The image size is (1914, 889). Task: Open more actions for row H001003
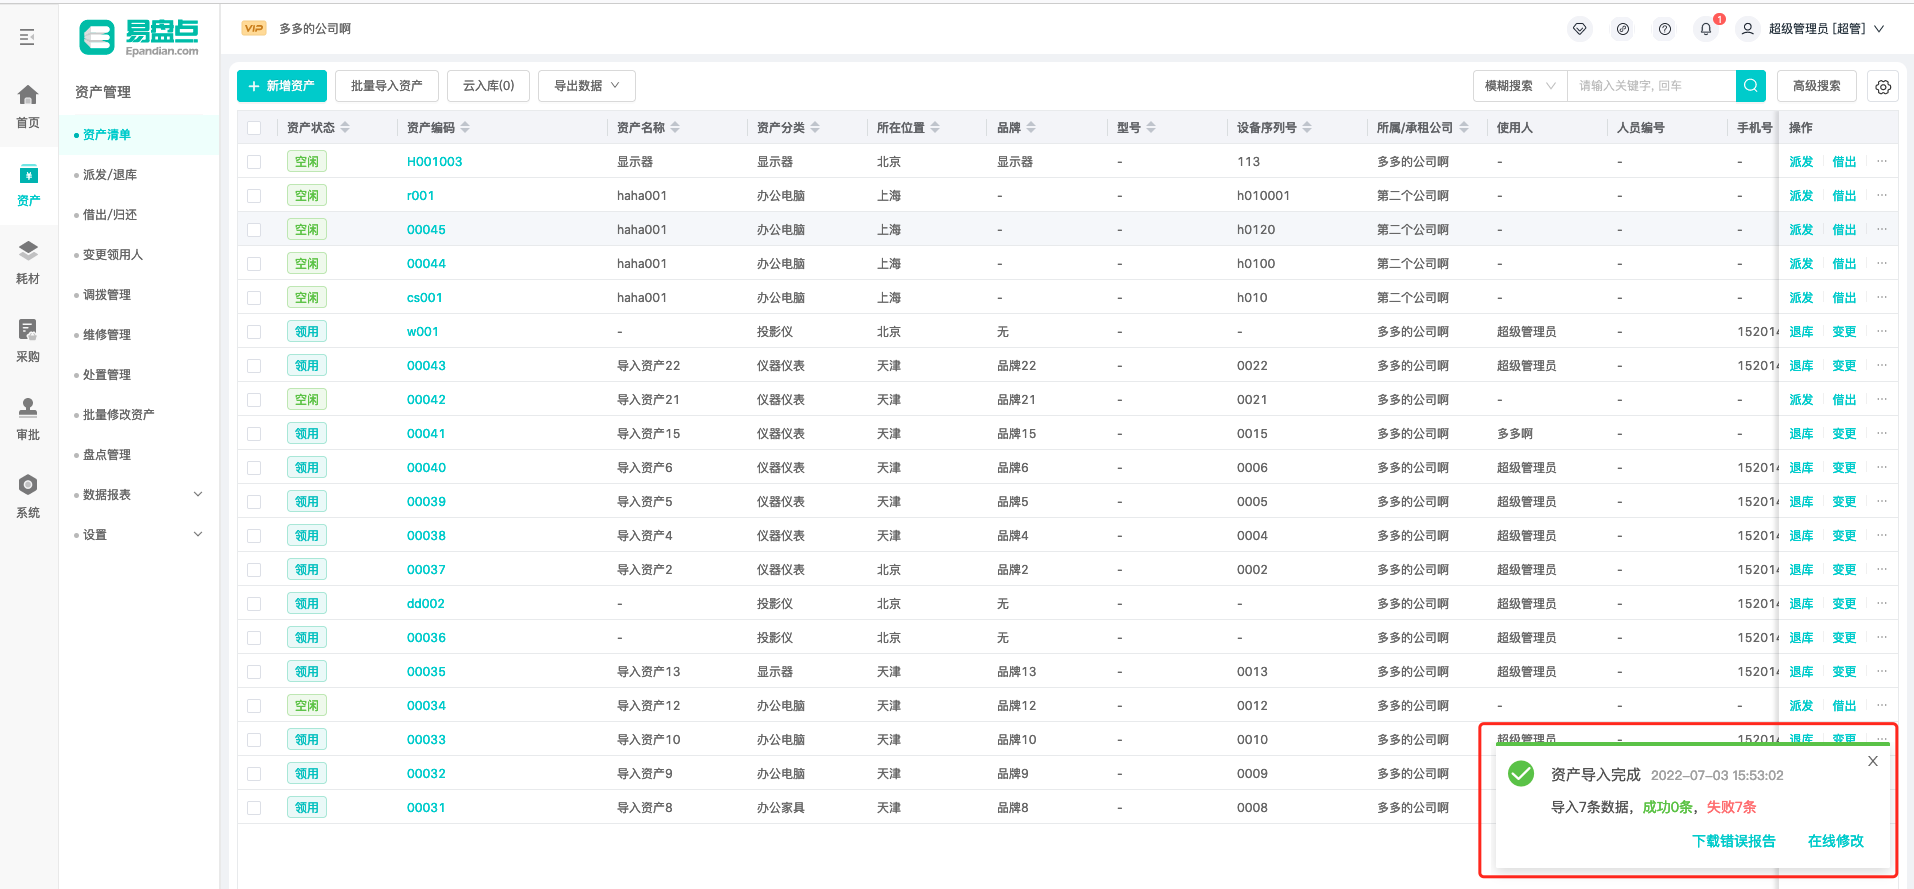1882,161
